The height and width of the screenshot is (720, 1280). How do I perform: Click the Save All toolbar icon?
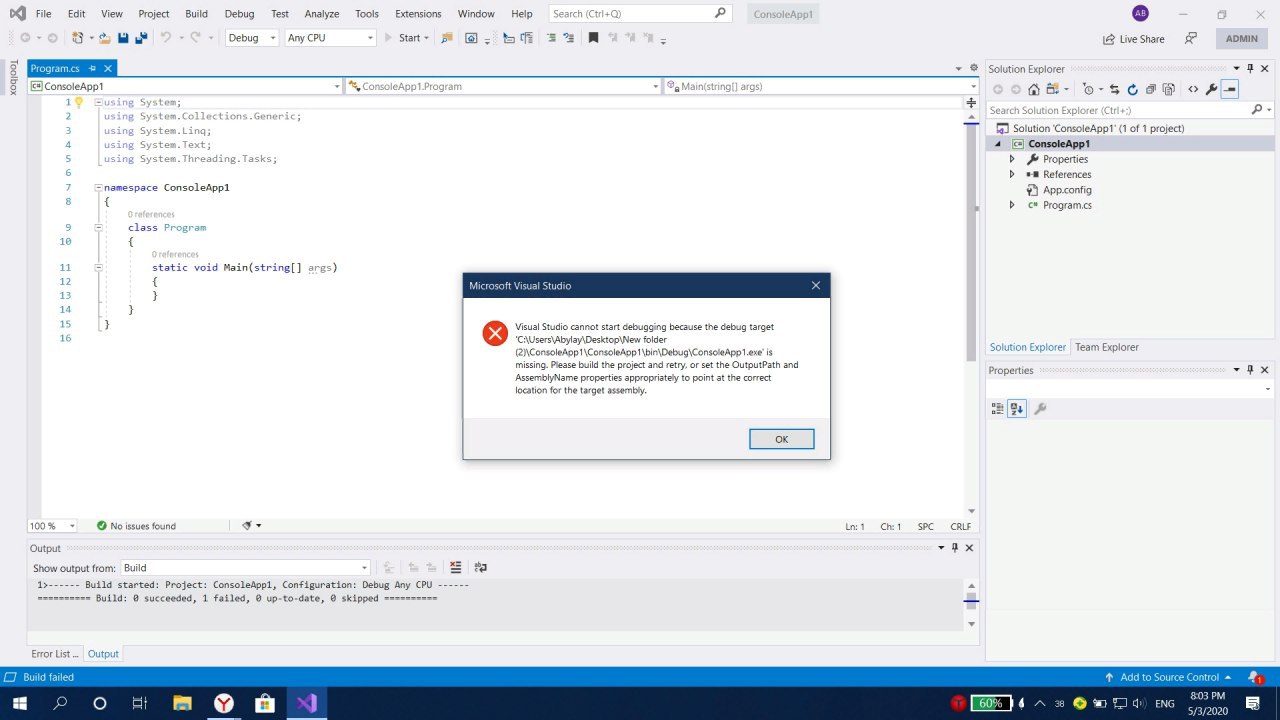pos(141,38)
